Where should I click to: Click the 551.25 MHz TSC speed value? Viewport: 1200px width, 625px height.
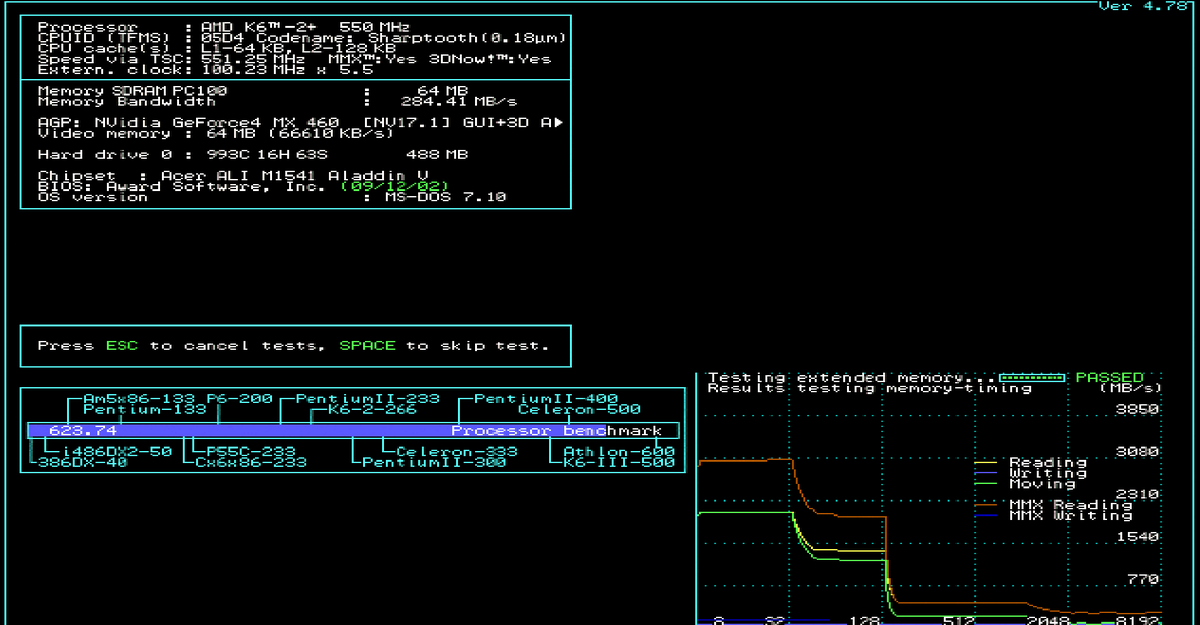(x=252, y=58)
